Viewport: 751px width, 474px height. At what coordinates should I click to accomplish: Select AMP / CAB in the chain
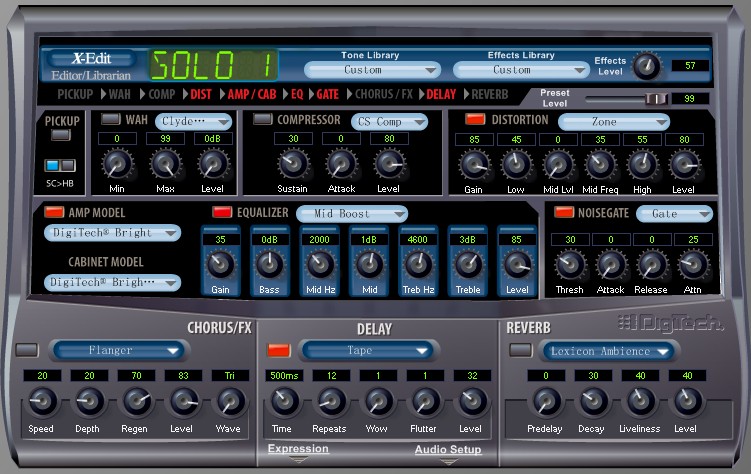coord(252,94)
